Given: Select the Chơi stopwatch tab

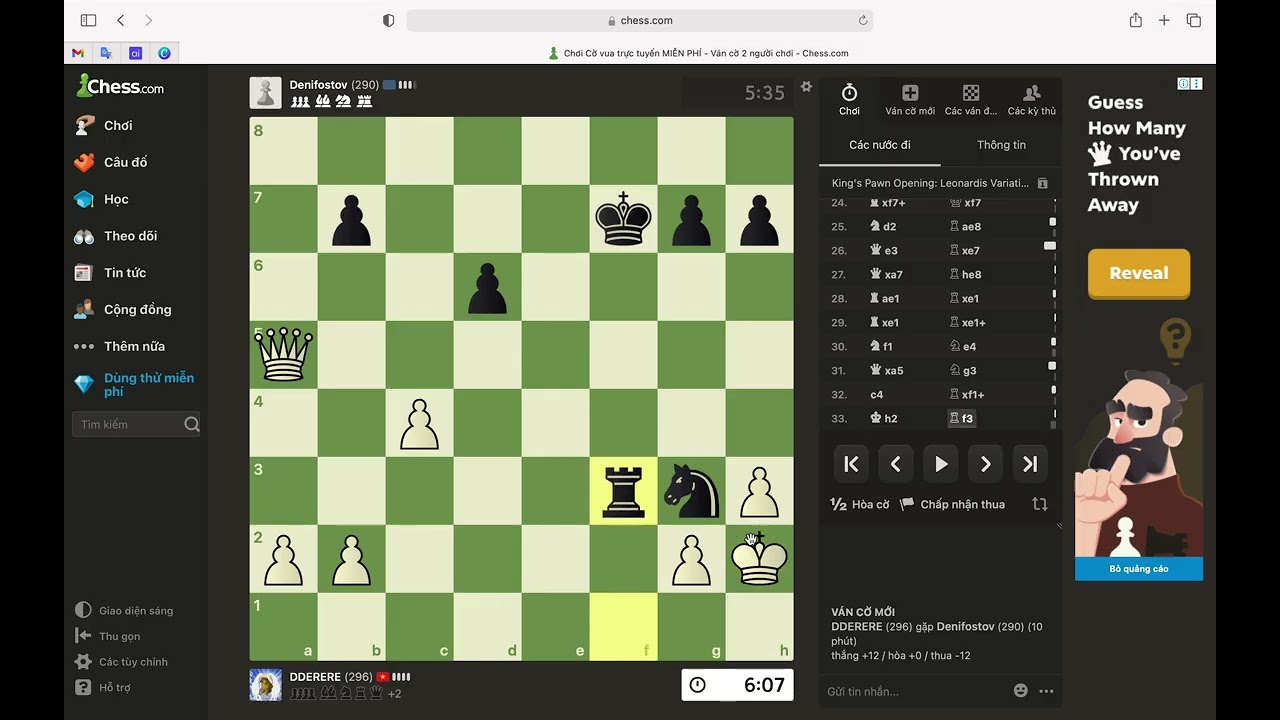Looking at the screenshot, I should [849, 100].
